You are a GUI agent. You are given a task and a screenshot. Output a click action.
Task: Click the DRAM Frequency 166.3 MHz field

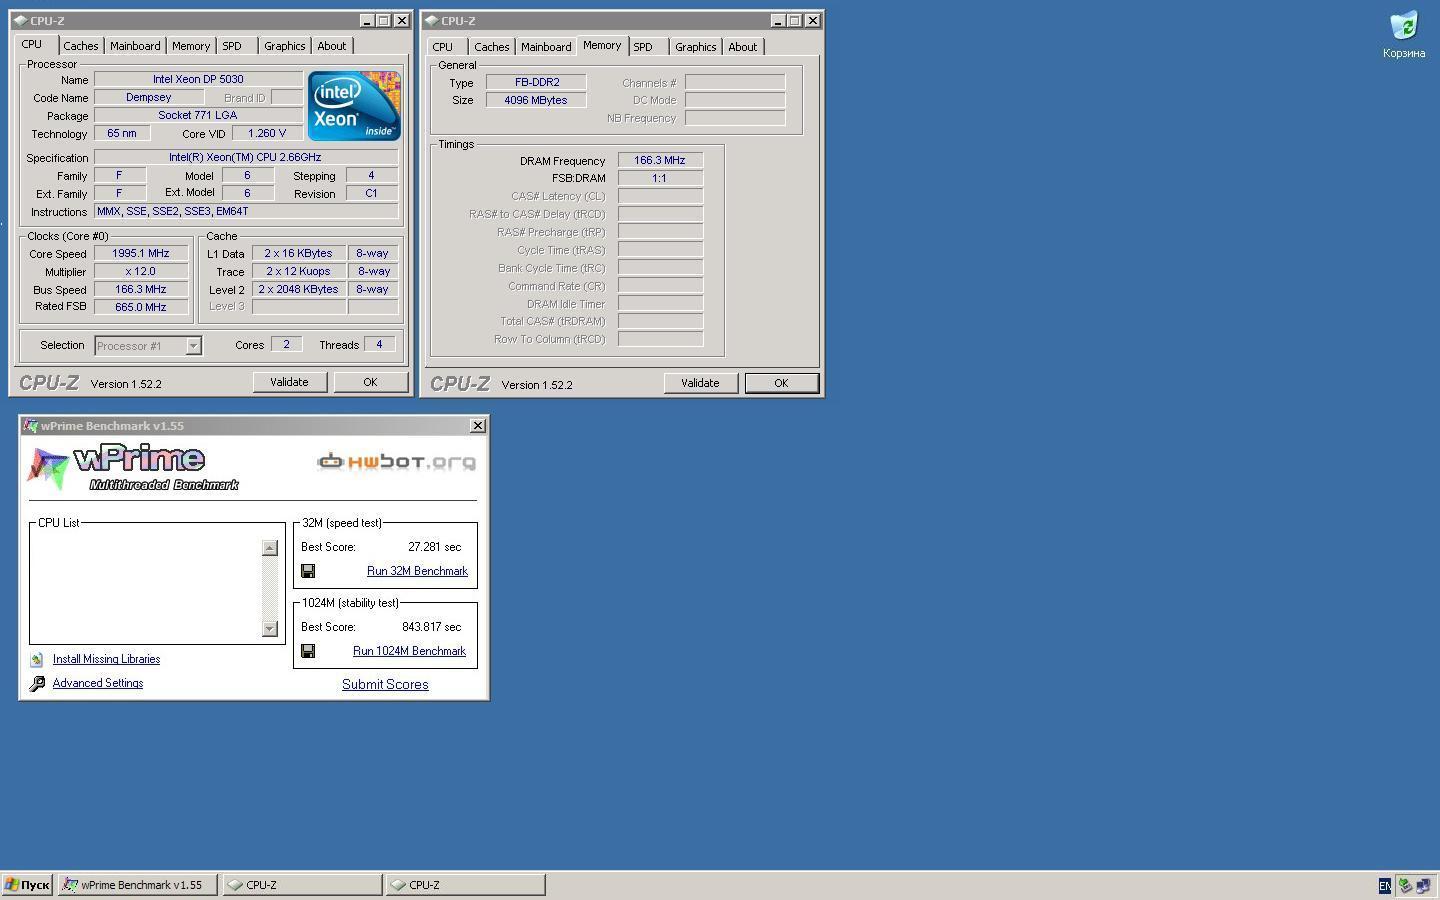click(x=660, y=160)
